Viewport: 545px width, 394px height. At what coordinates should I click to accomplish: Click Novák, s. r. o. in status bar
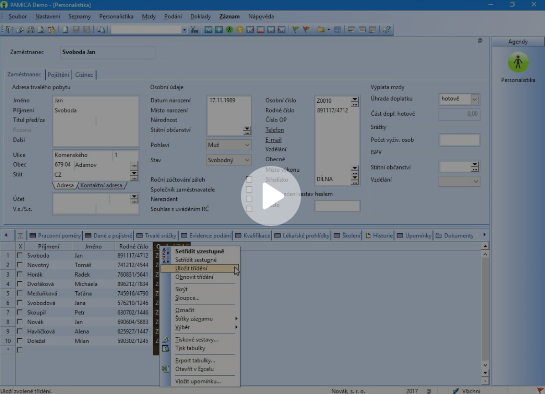tap(348, 391)
